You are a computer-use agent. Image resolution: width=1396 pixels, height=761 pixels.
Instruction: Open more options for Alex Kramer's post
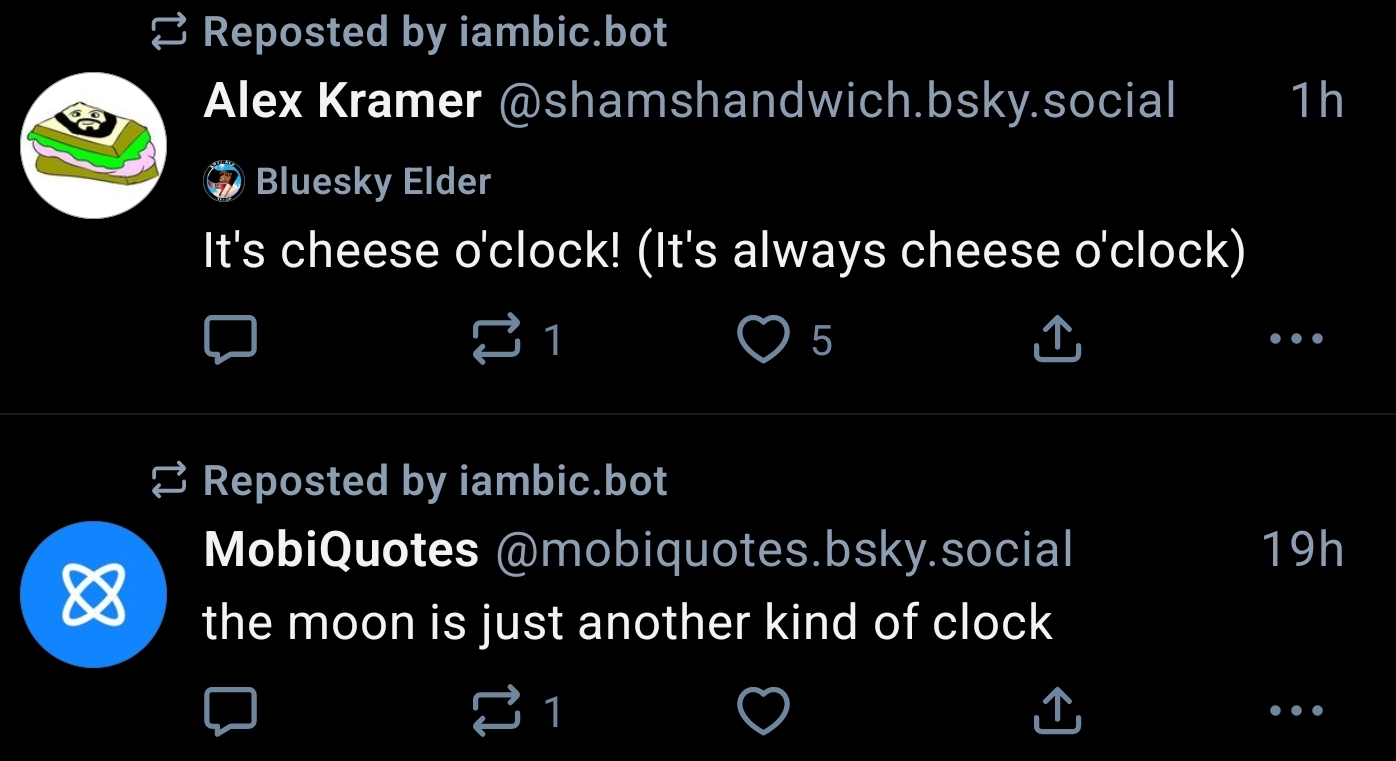(x=1296, y=340)
